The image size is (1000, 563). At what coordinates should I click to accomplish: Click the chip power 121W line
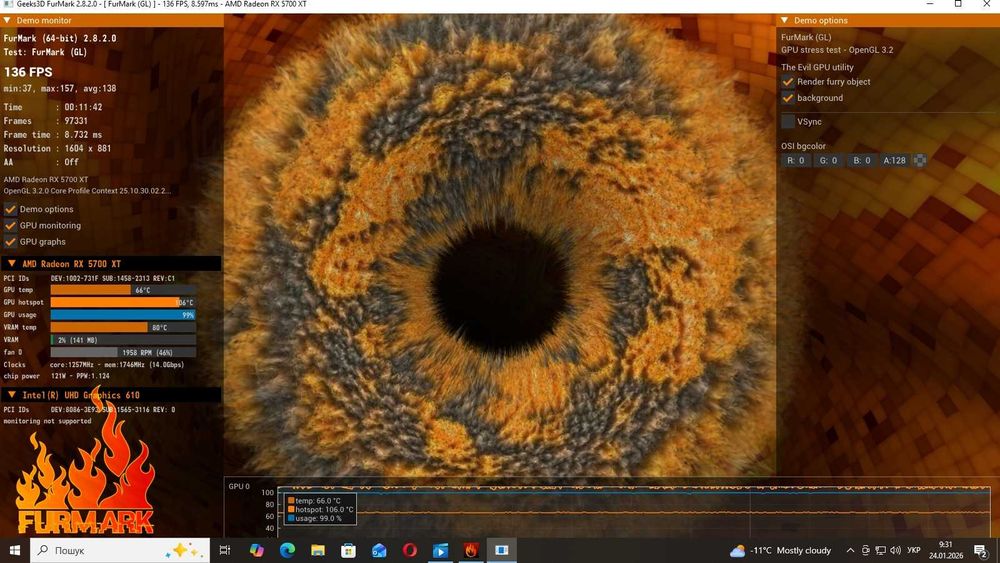point(56,376)
